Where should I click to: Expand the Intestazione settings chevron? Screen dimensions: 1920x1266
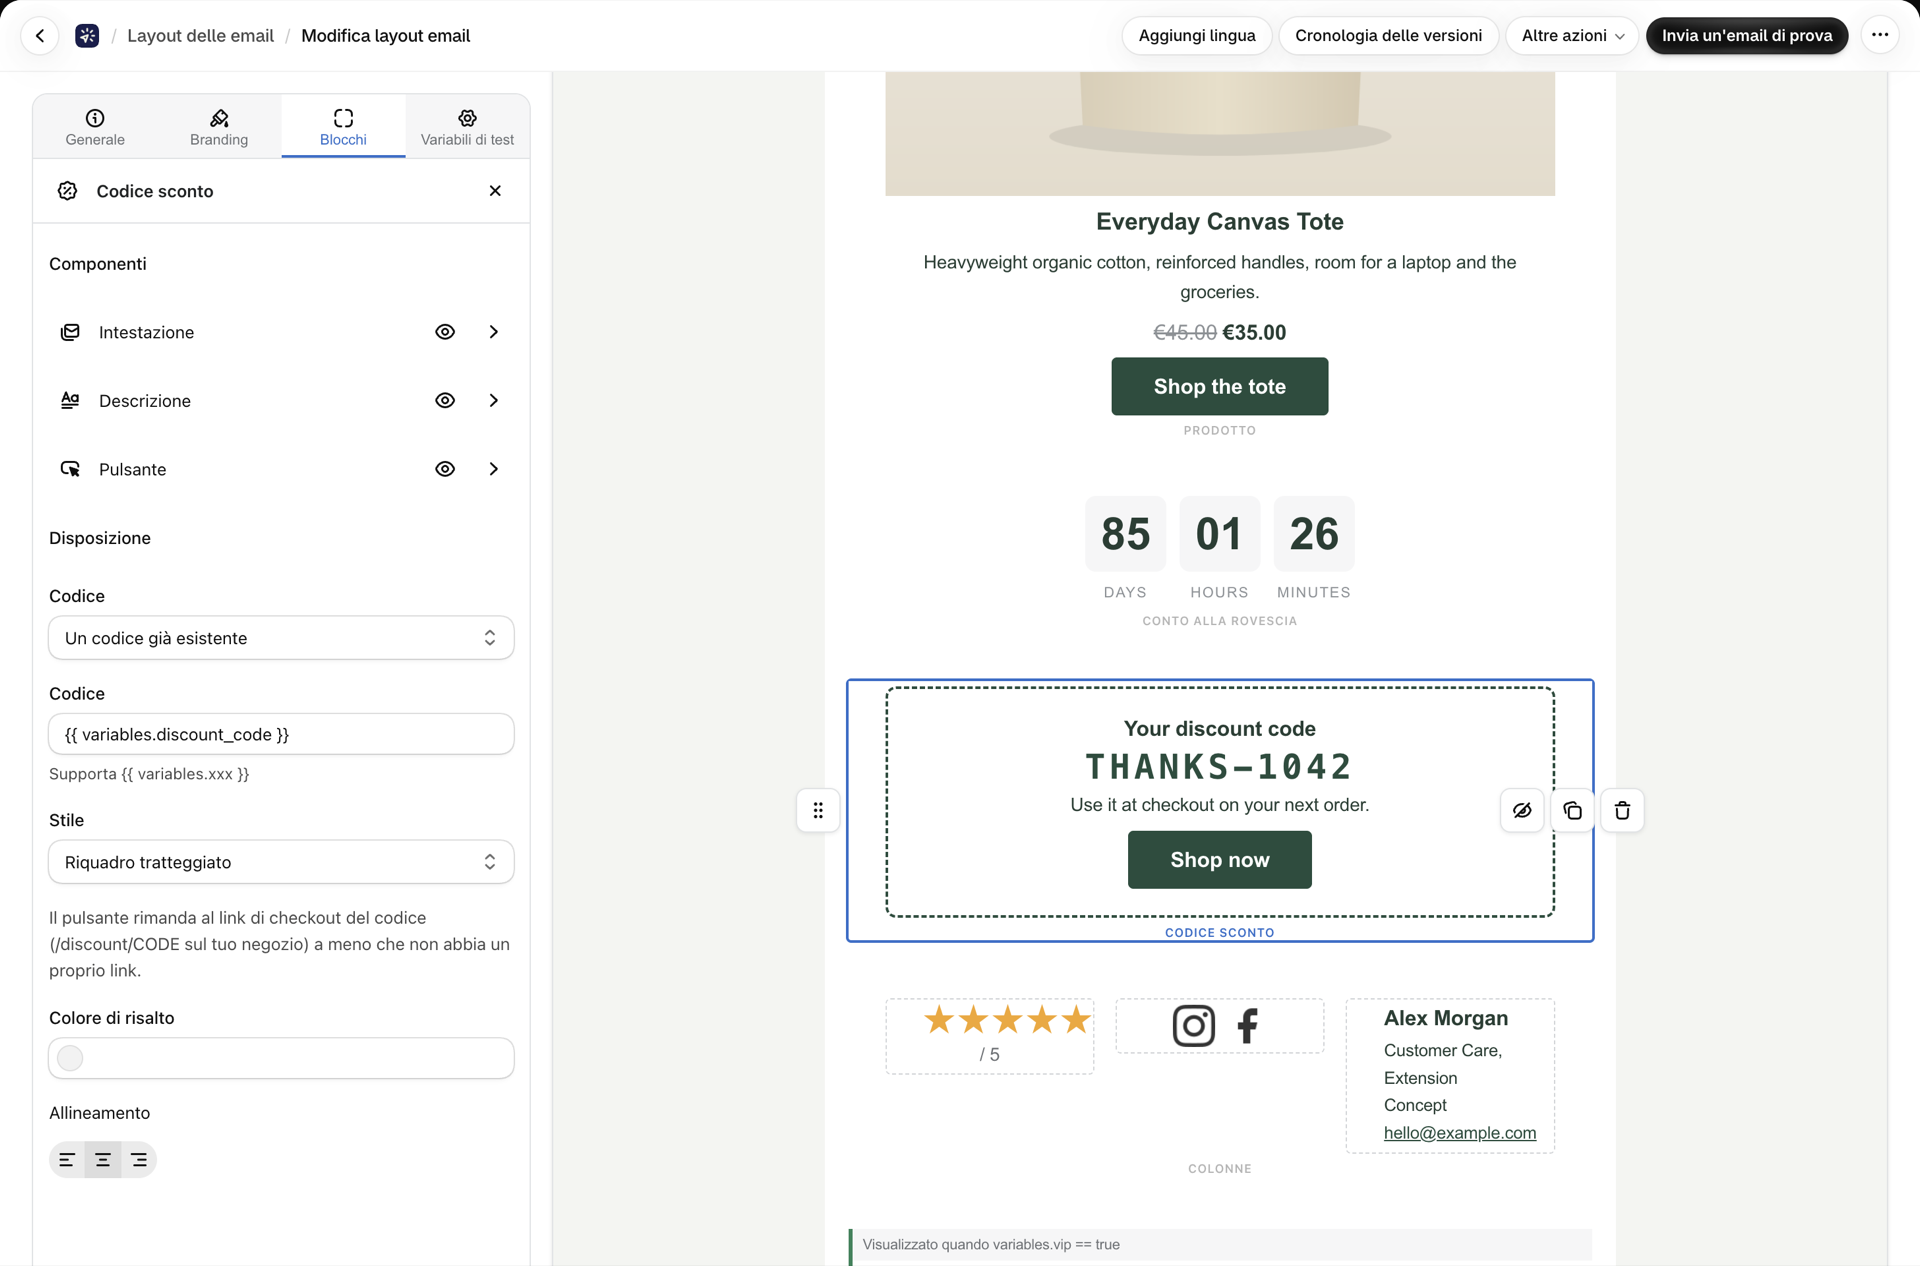click(494, 332)
